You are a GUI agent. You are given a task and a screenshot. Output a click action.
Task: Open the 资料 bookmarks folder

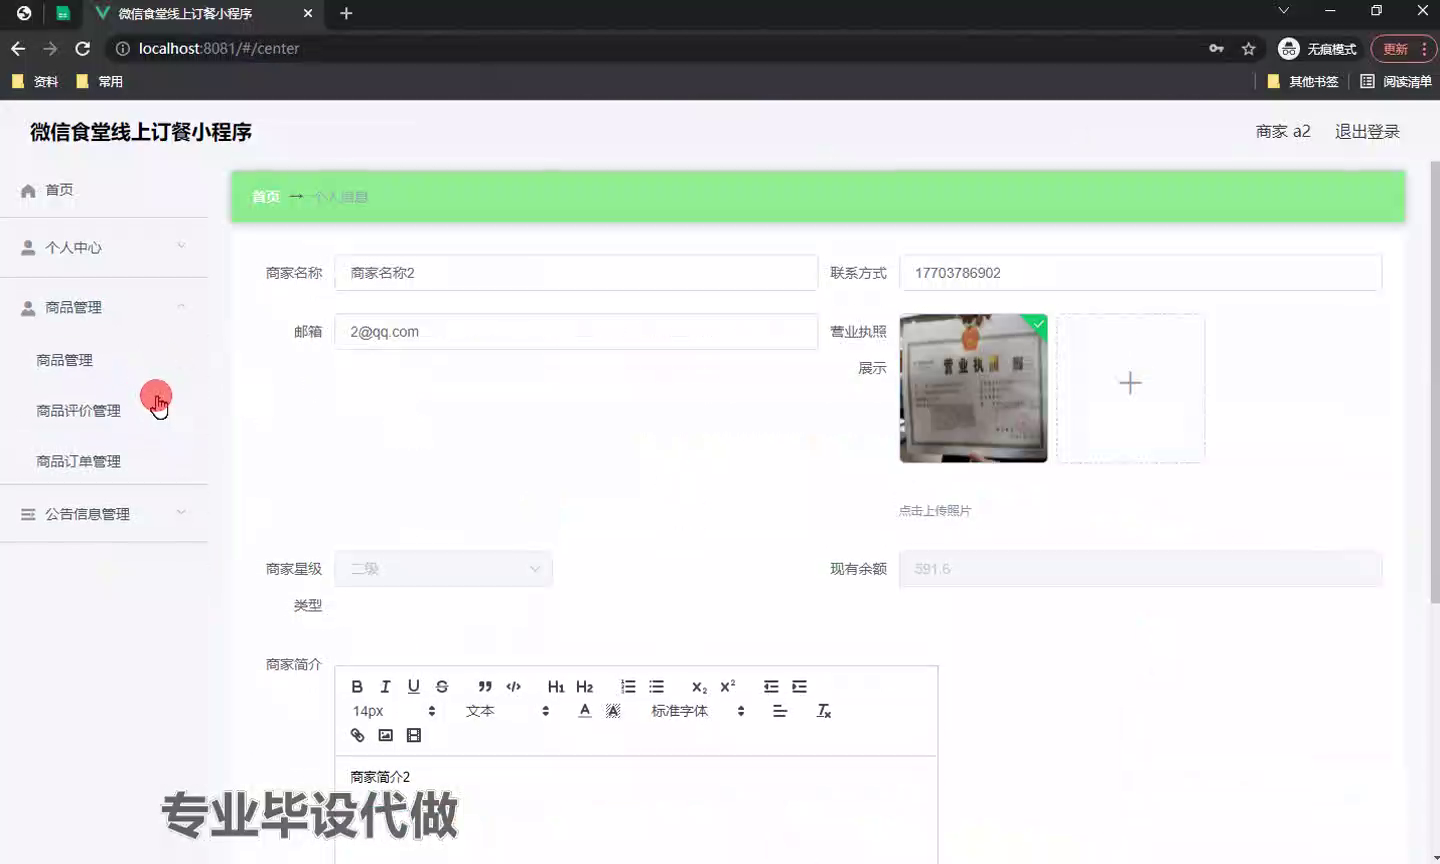point(35,82)
